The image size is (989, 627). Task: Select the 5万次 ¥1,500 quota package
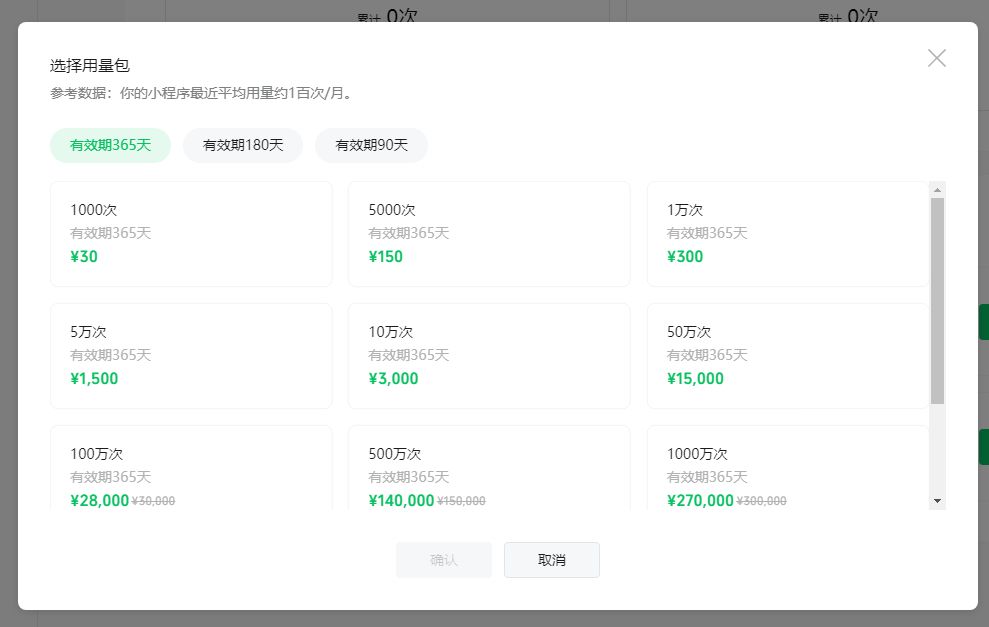click(191, 355)
